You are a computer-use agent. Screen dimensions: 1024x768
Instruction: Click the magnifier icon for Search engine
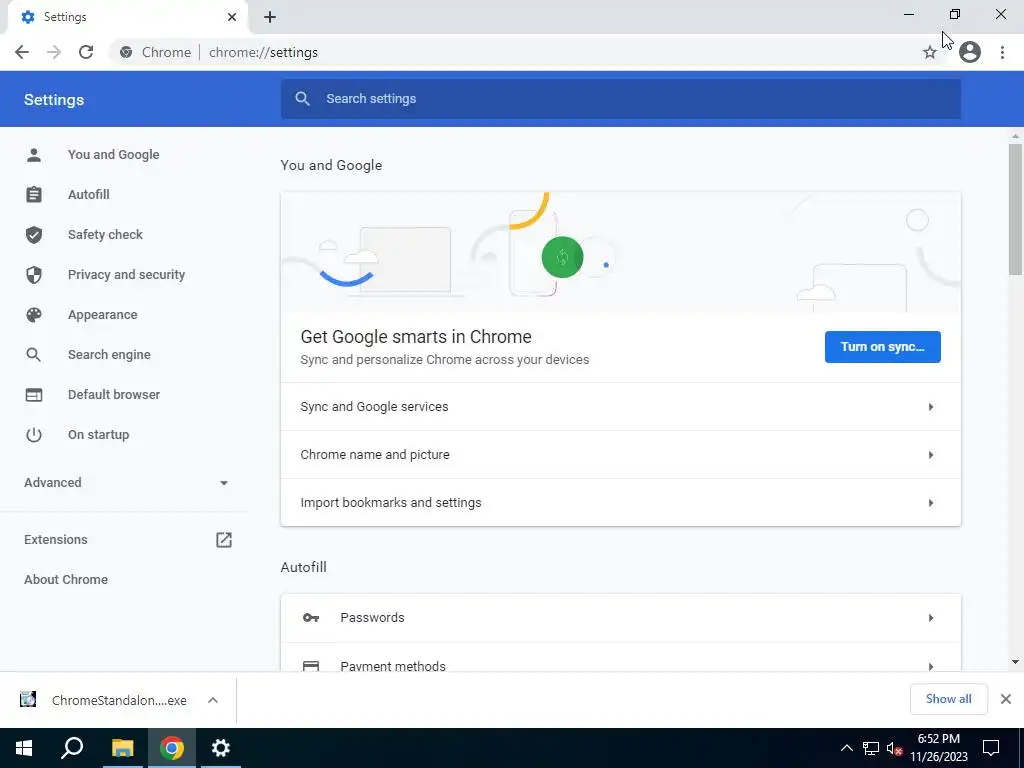pos(34,355)
